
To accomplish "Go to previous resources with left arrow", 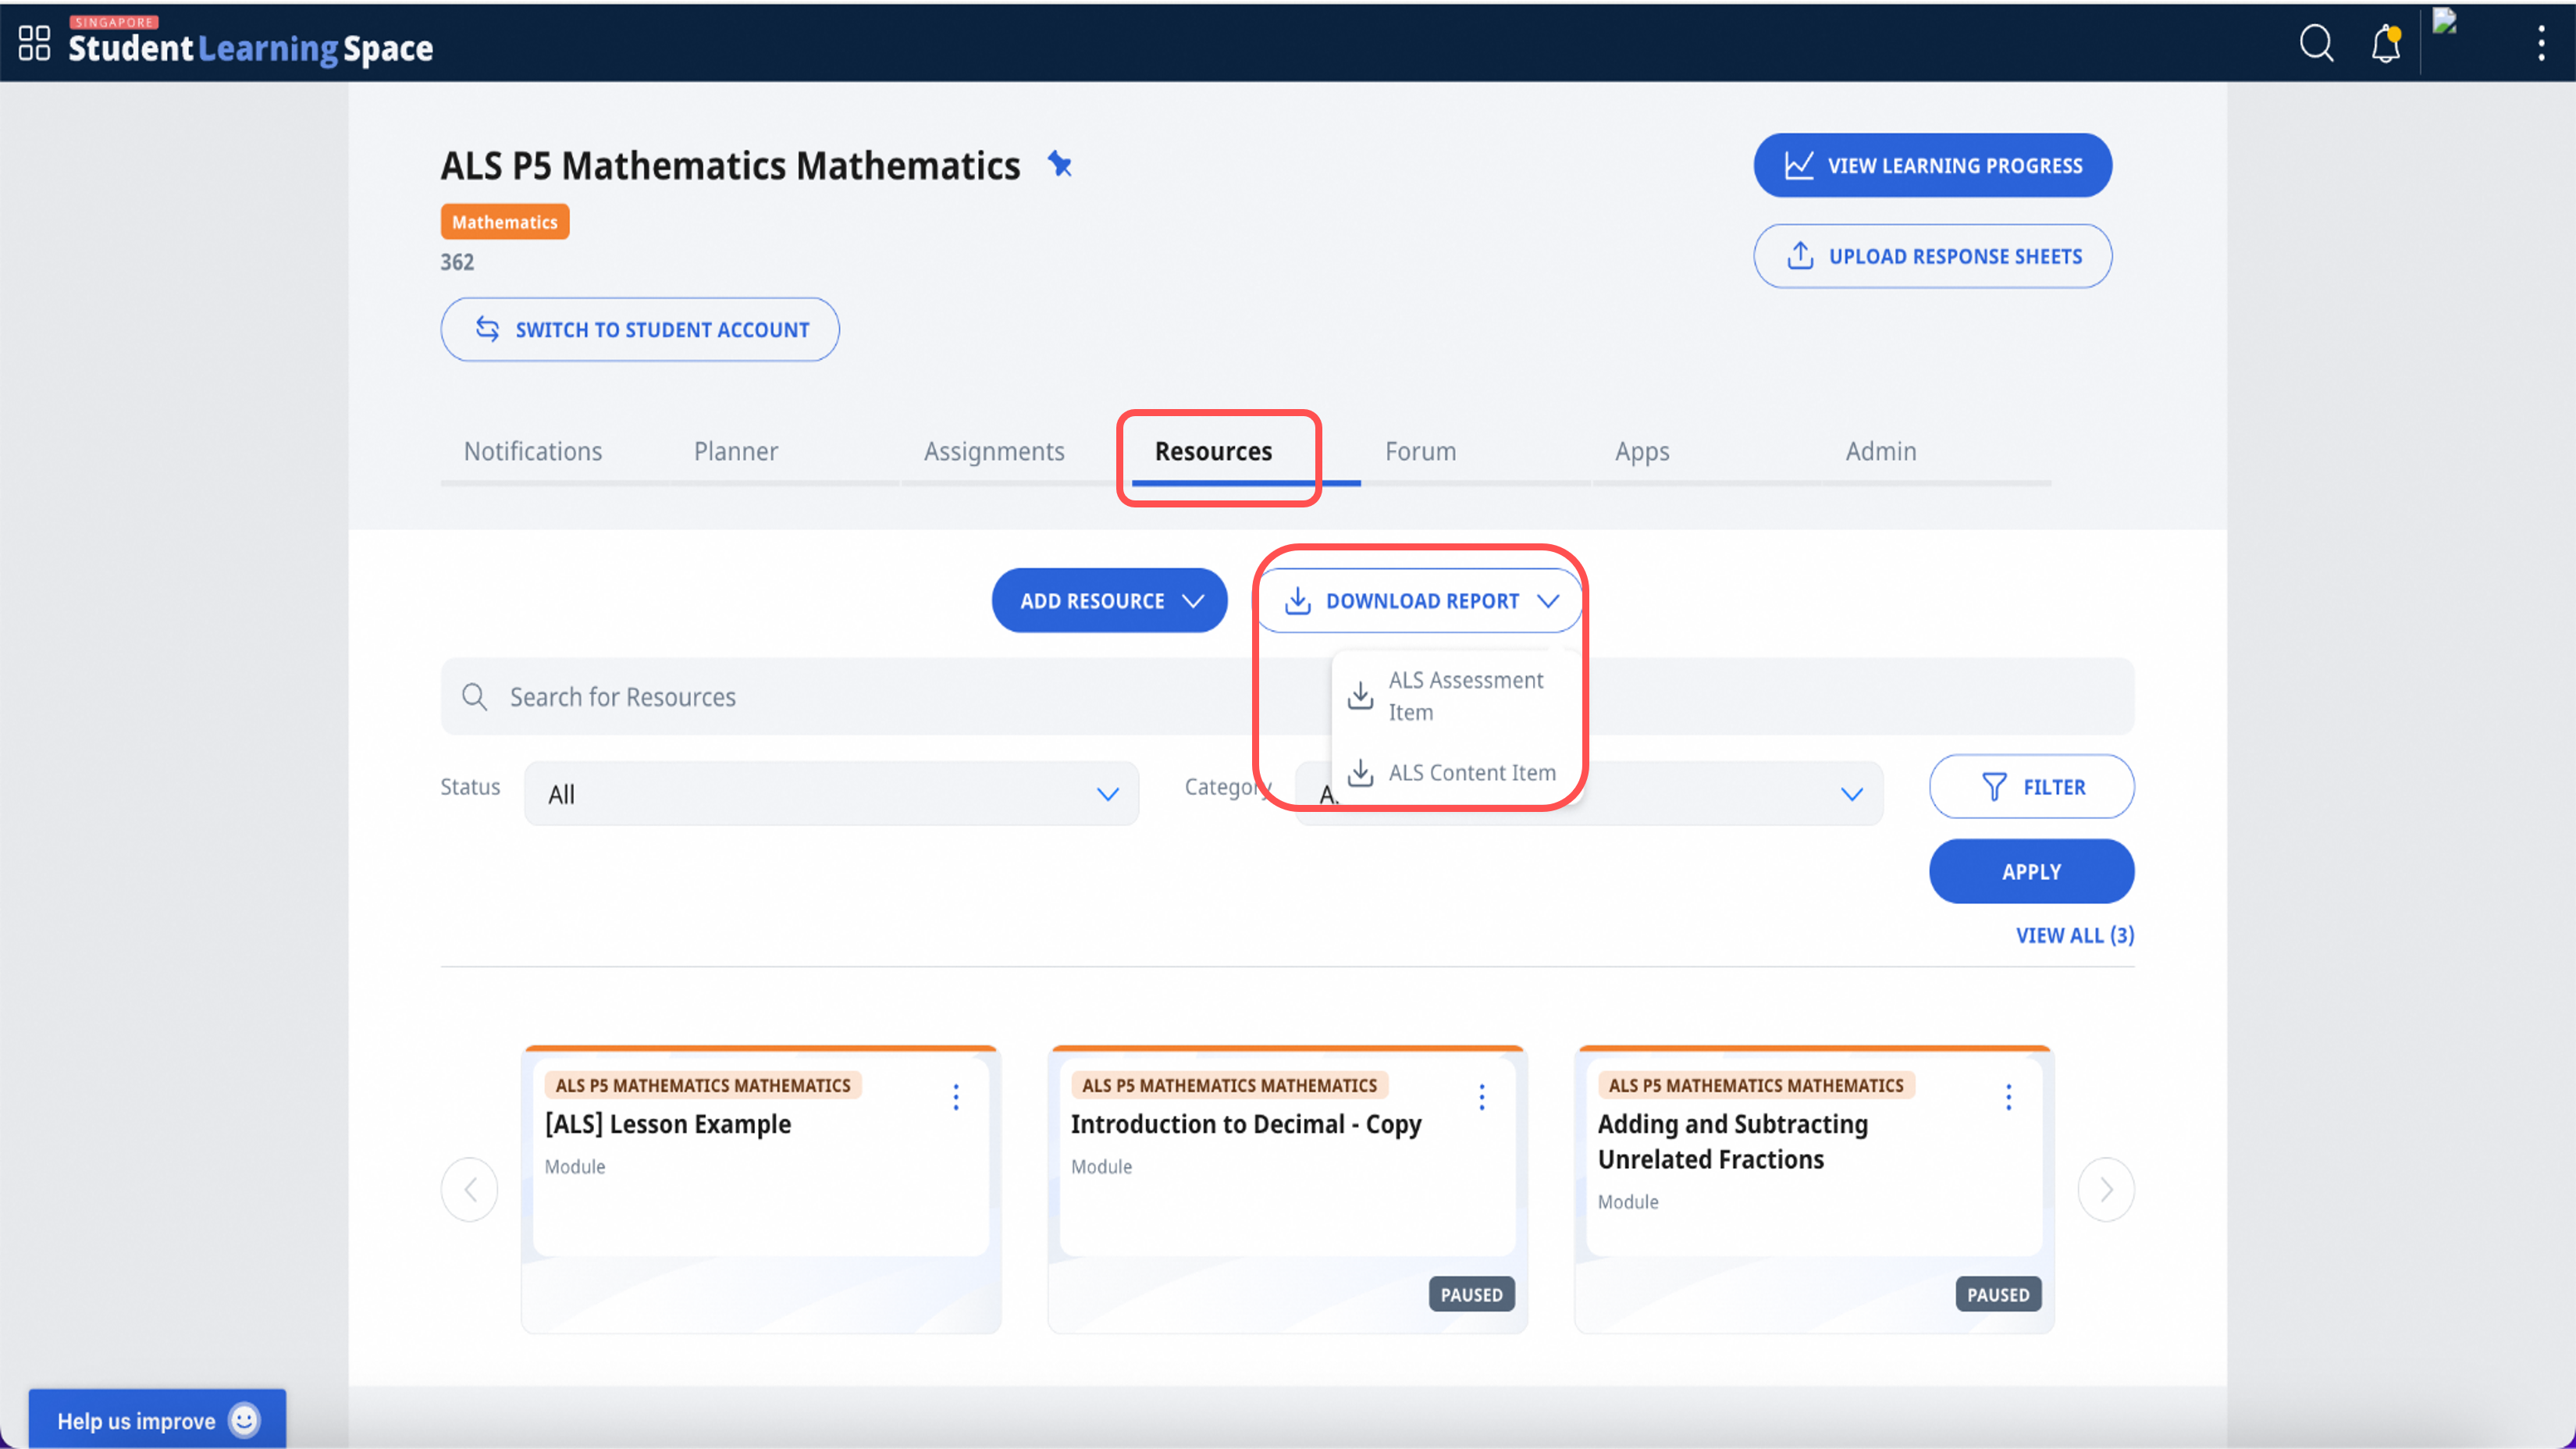I will (470, 1190).
